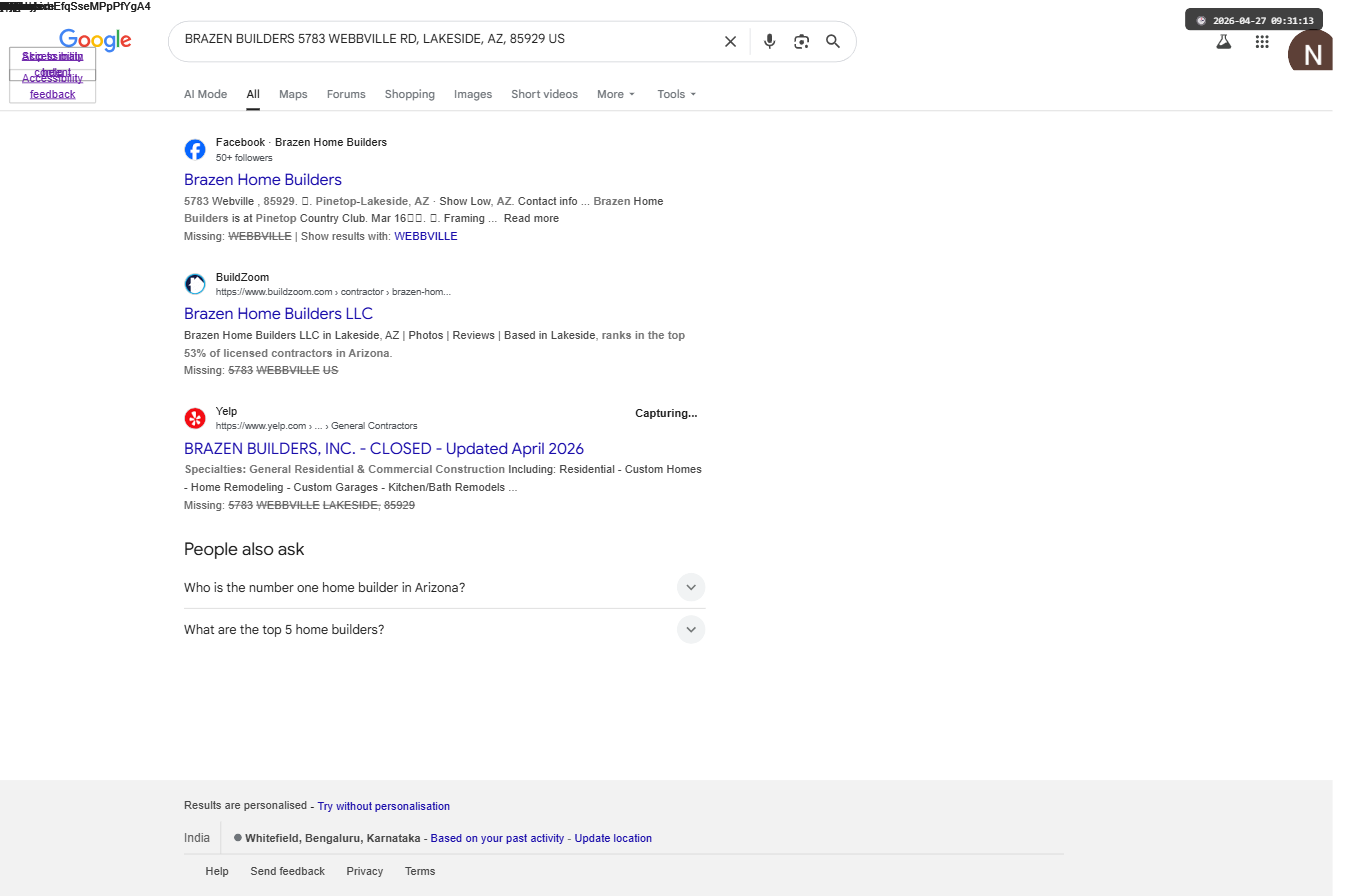Expand 'What are the top 5 home builders?'
Image resolution: width=1348 pixels, height=896 pixels.
(x=691, y=629)
